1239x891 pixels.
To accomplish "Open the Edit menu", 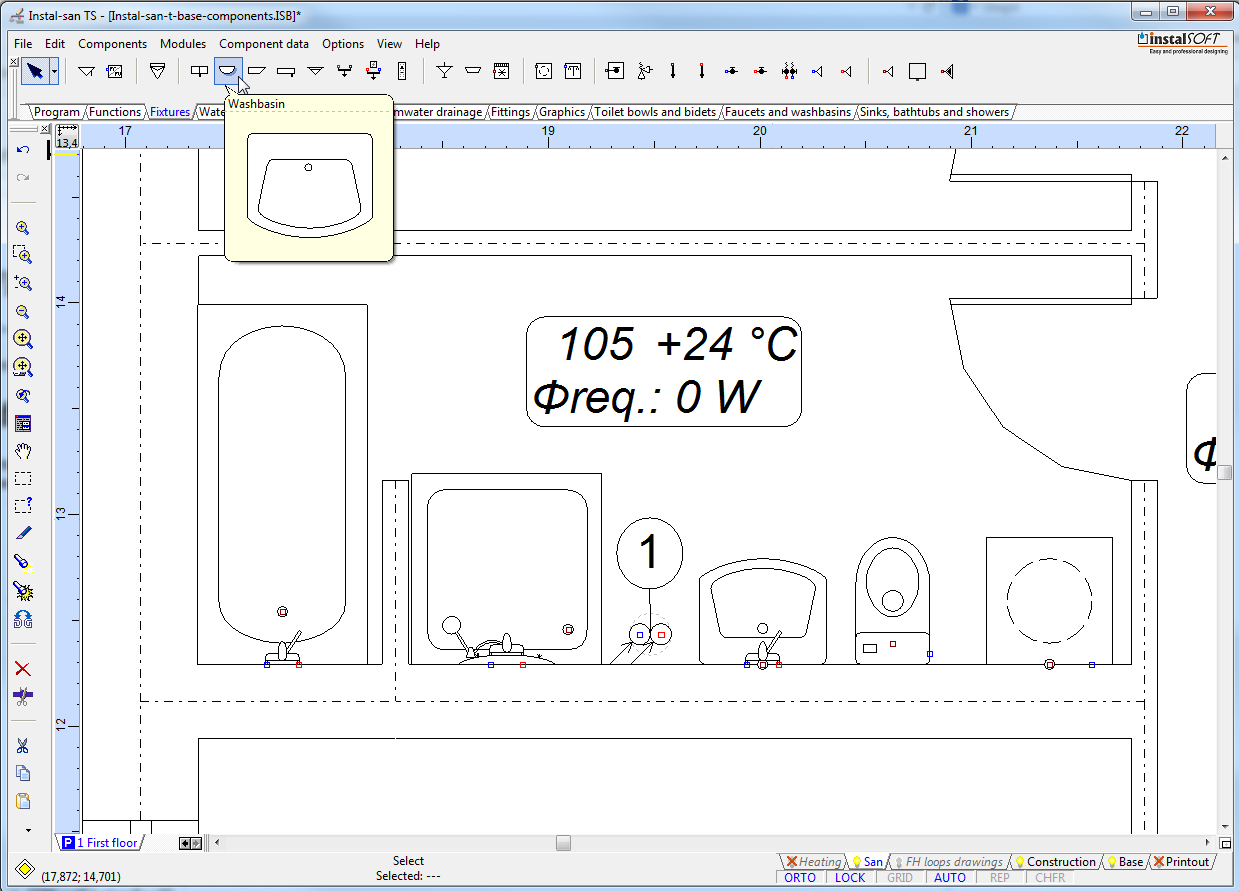I will pos(55,44).
